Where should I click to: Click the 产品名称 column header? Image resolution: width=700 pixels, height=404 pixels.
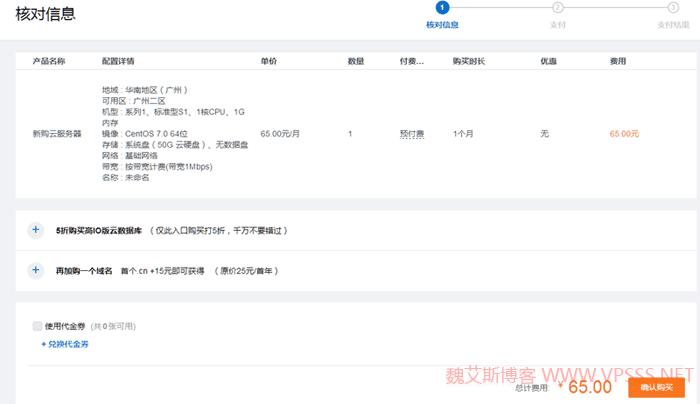(49, 61)
